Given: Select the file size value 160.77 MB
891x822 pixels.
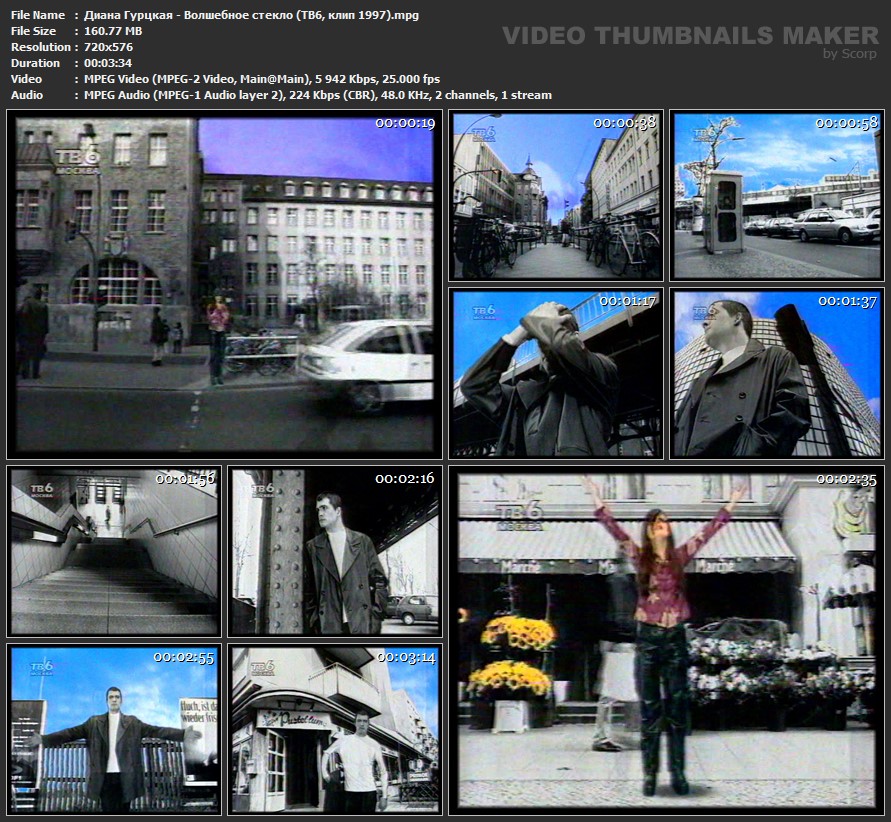Looking at the screenshot, I should click(x=113, y=31).
